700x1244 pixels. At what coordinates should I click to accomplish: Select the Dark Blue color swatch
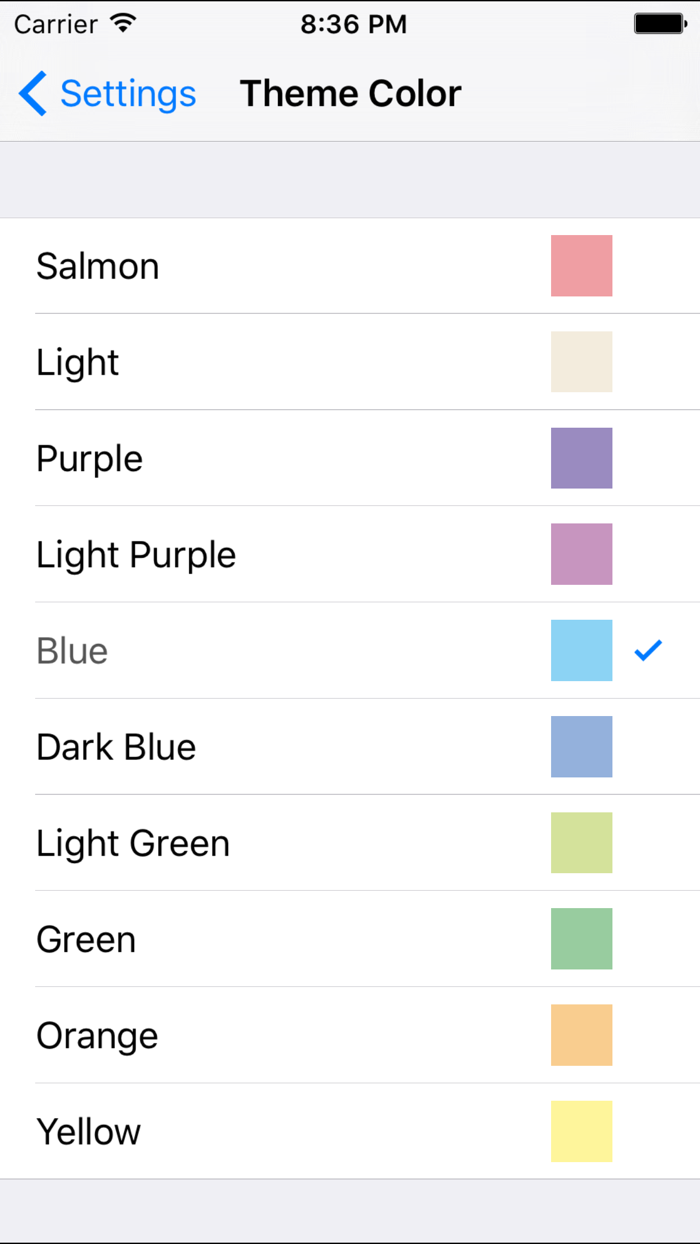click(581, 747)
